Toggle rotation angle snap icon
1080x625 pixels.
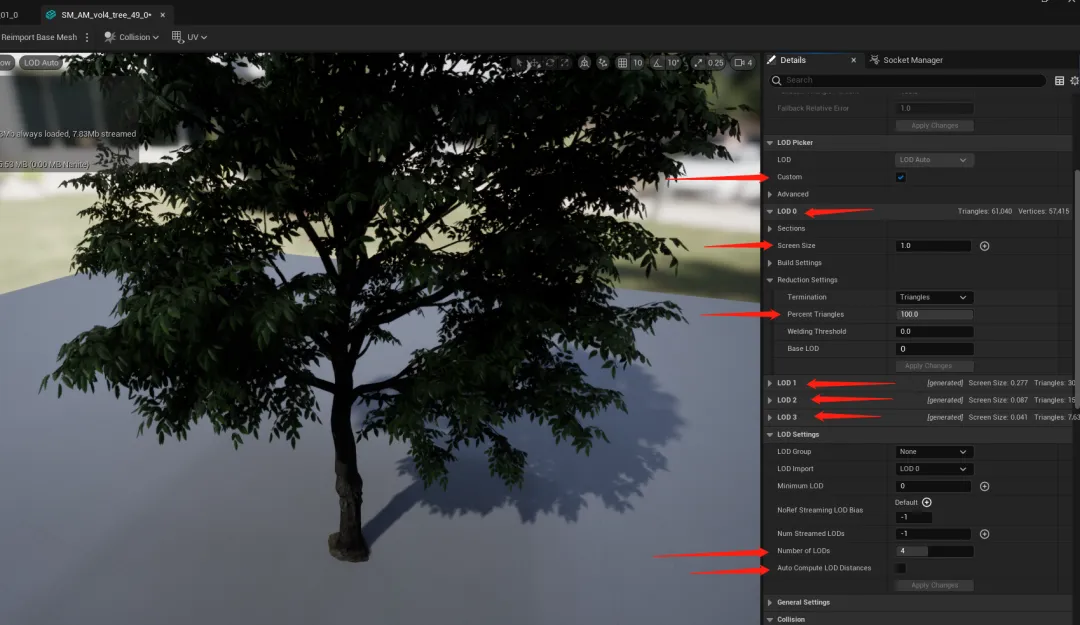[656, 63]
